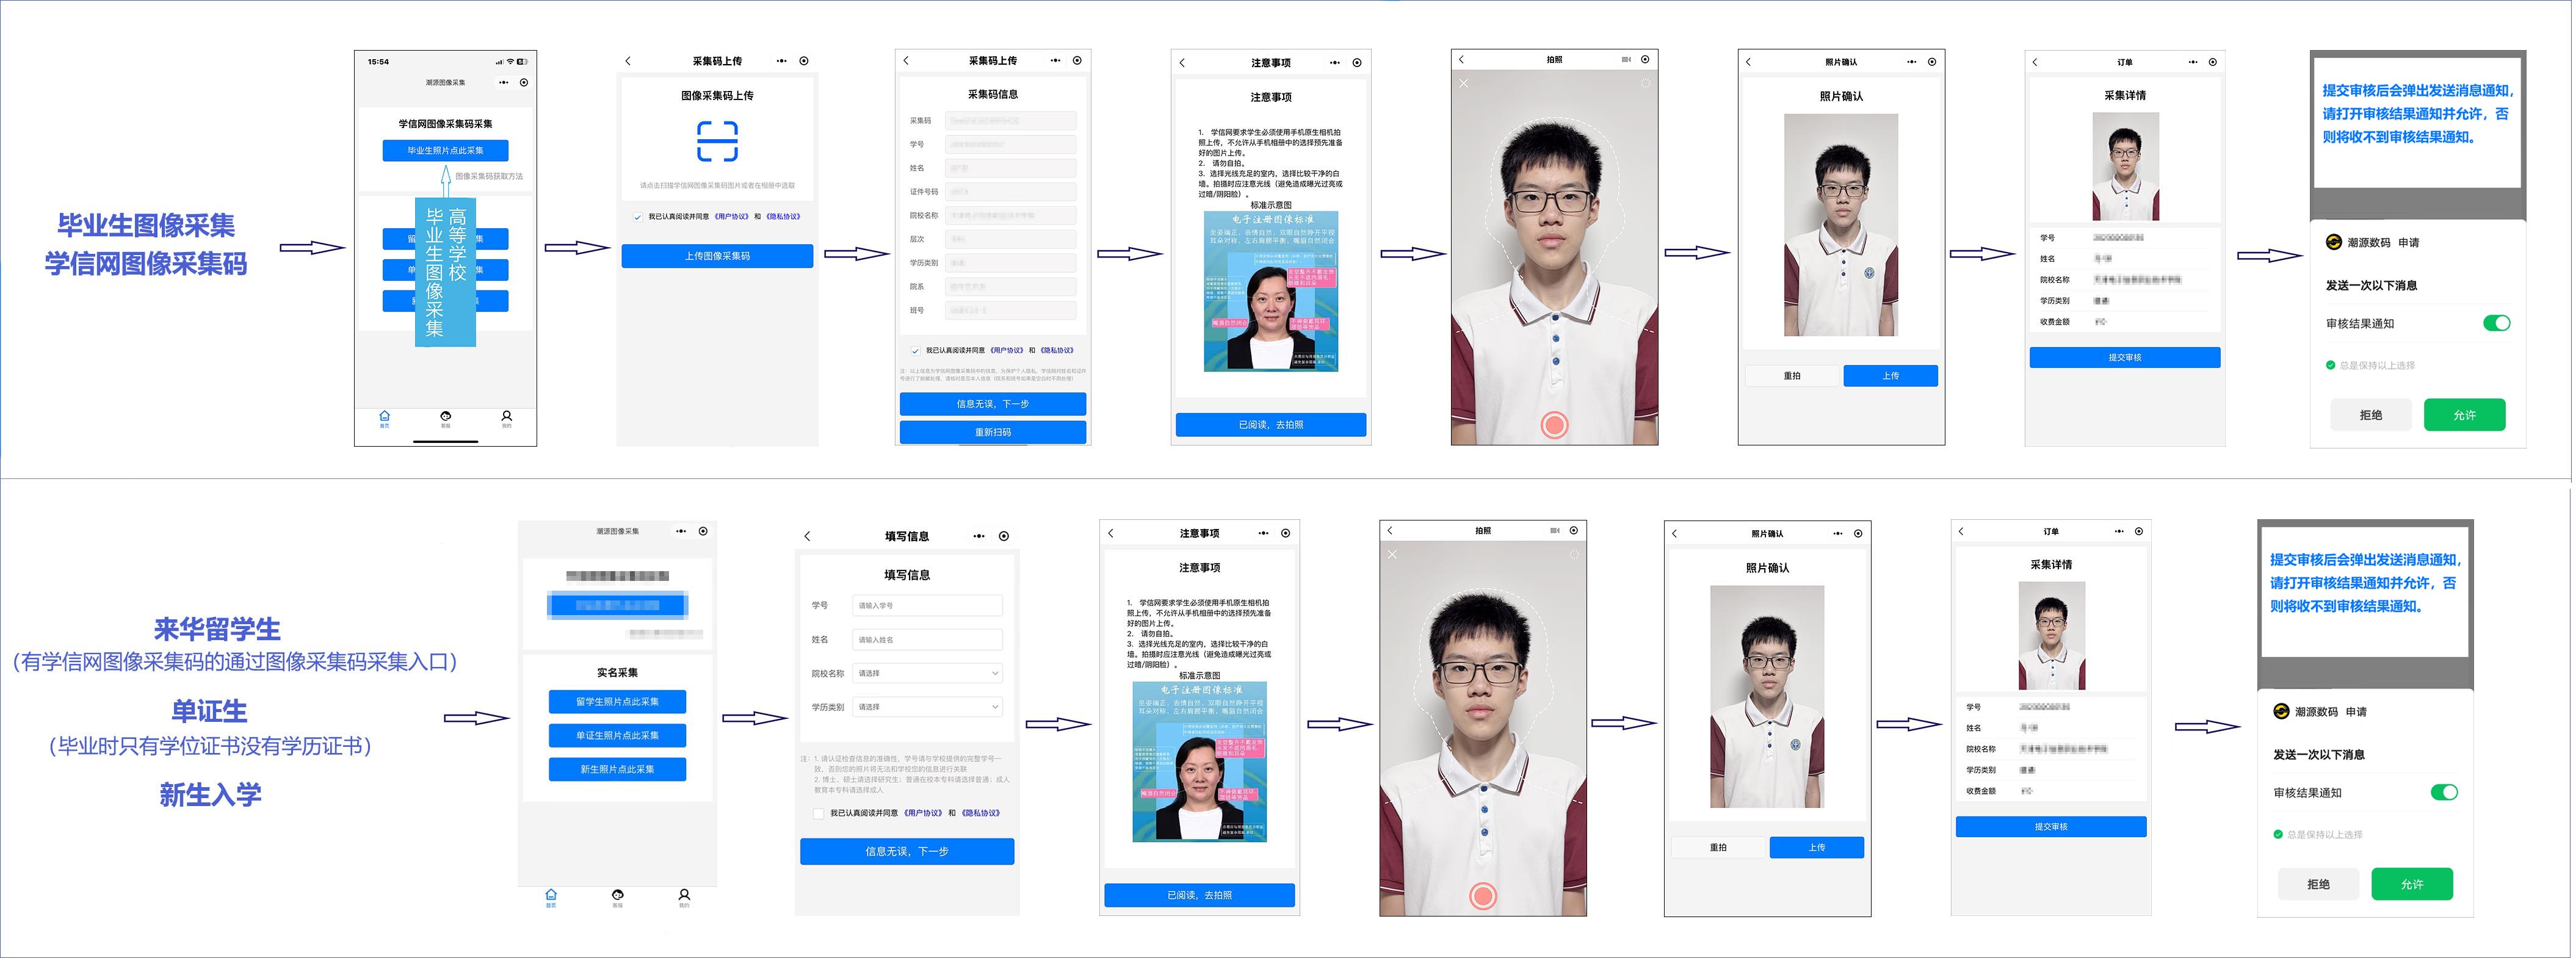Click the 上传图像采集码 button
The height and width of the screenshot is (958, 2576).
pyautogui.click(x=717, y=256)
